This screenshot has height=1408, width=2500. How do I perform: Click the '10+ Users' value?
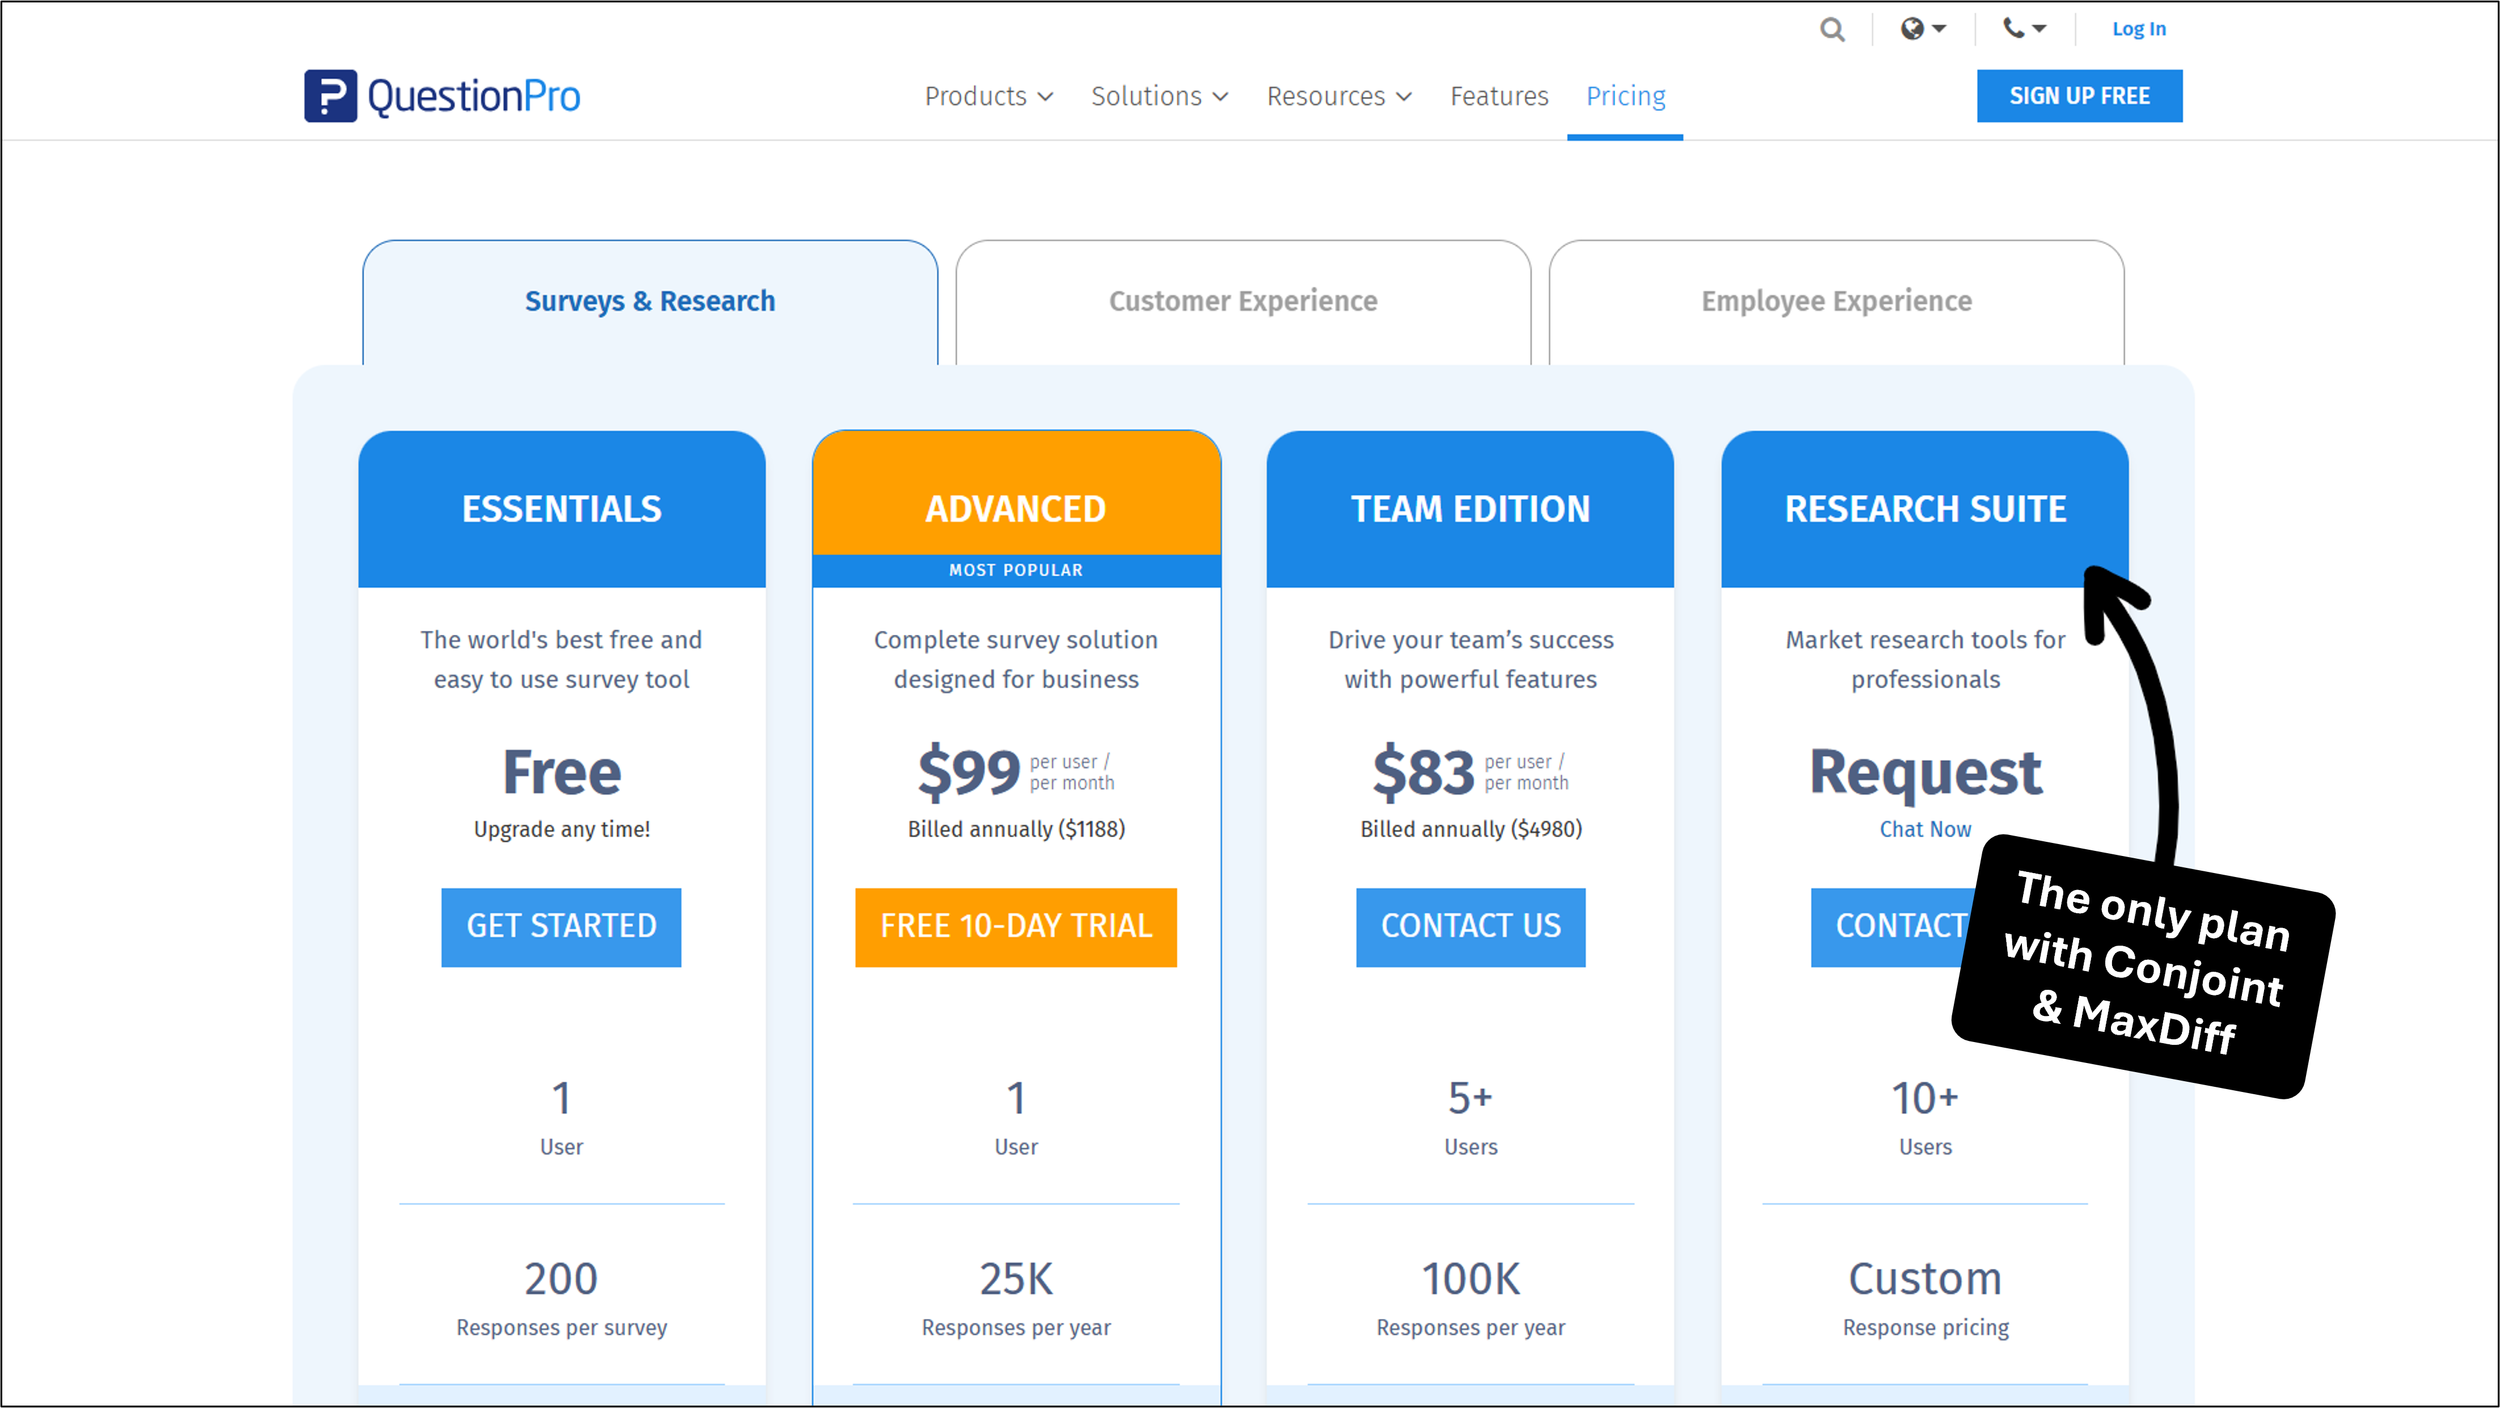pos(1925,1118)
